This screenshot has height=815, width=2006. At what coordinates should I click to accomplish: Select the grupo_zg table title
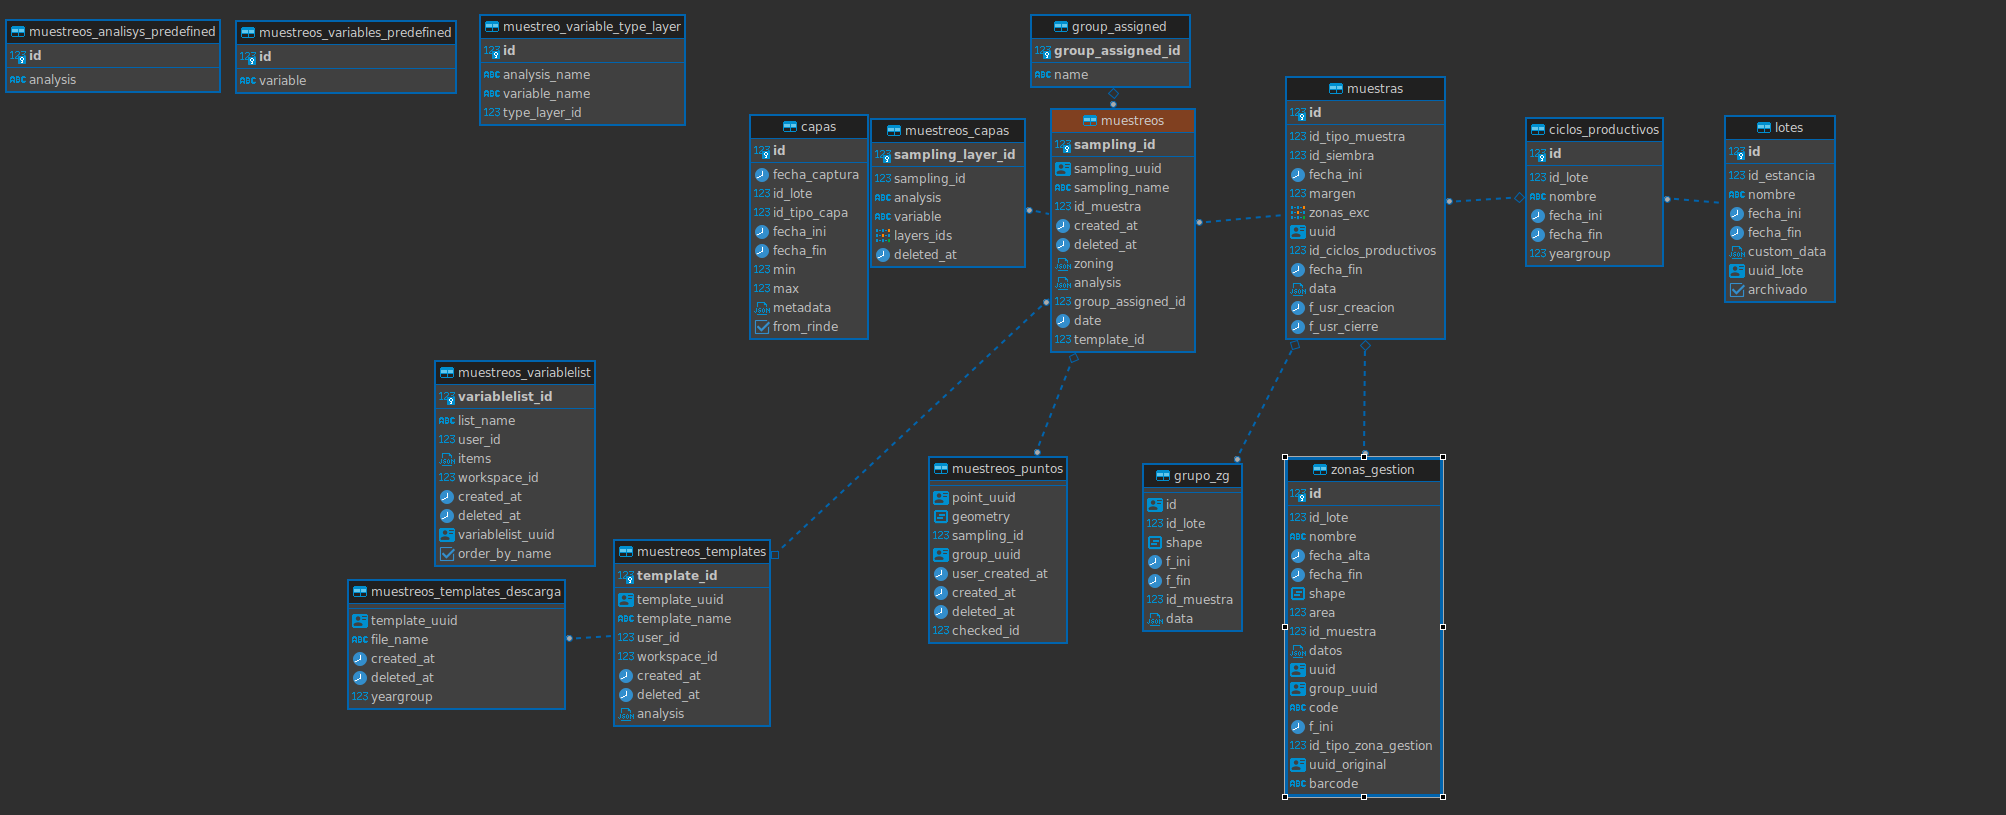(1202, 476)
